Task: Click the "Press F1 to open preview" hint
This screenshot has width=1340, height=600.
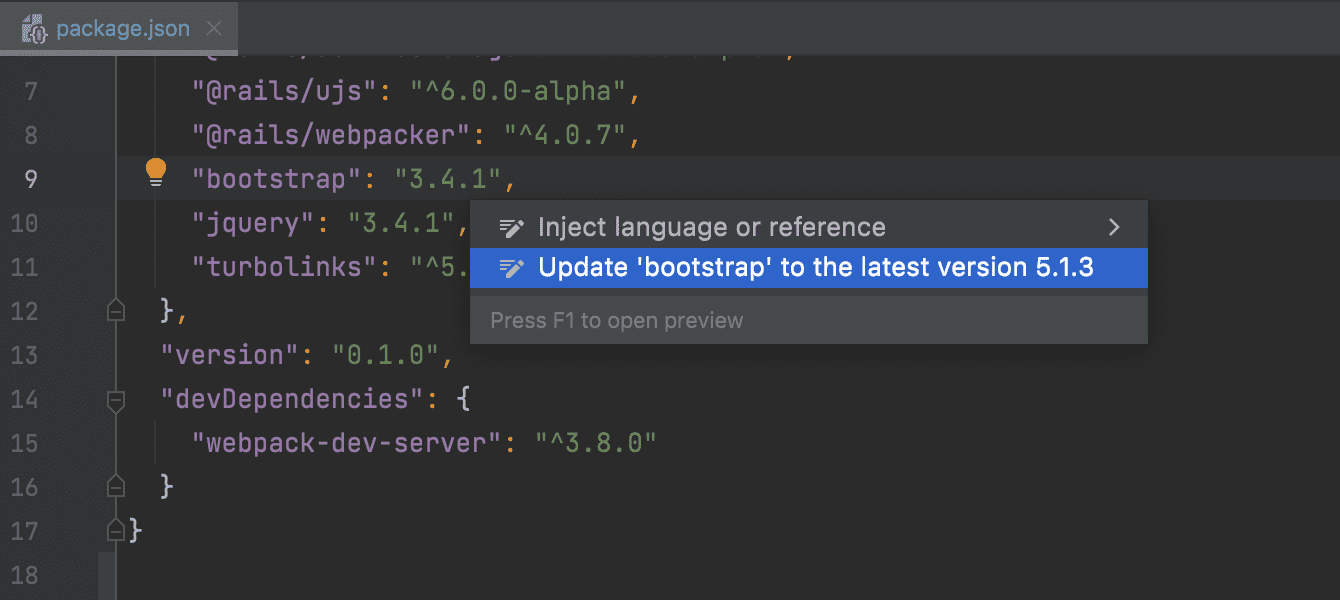Action: pos(617,321)
